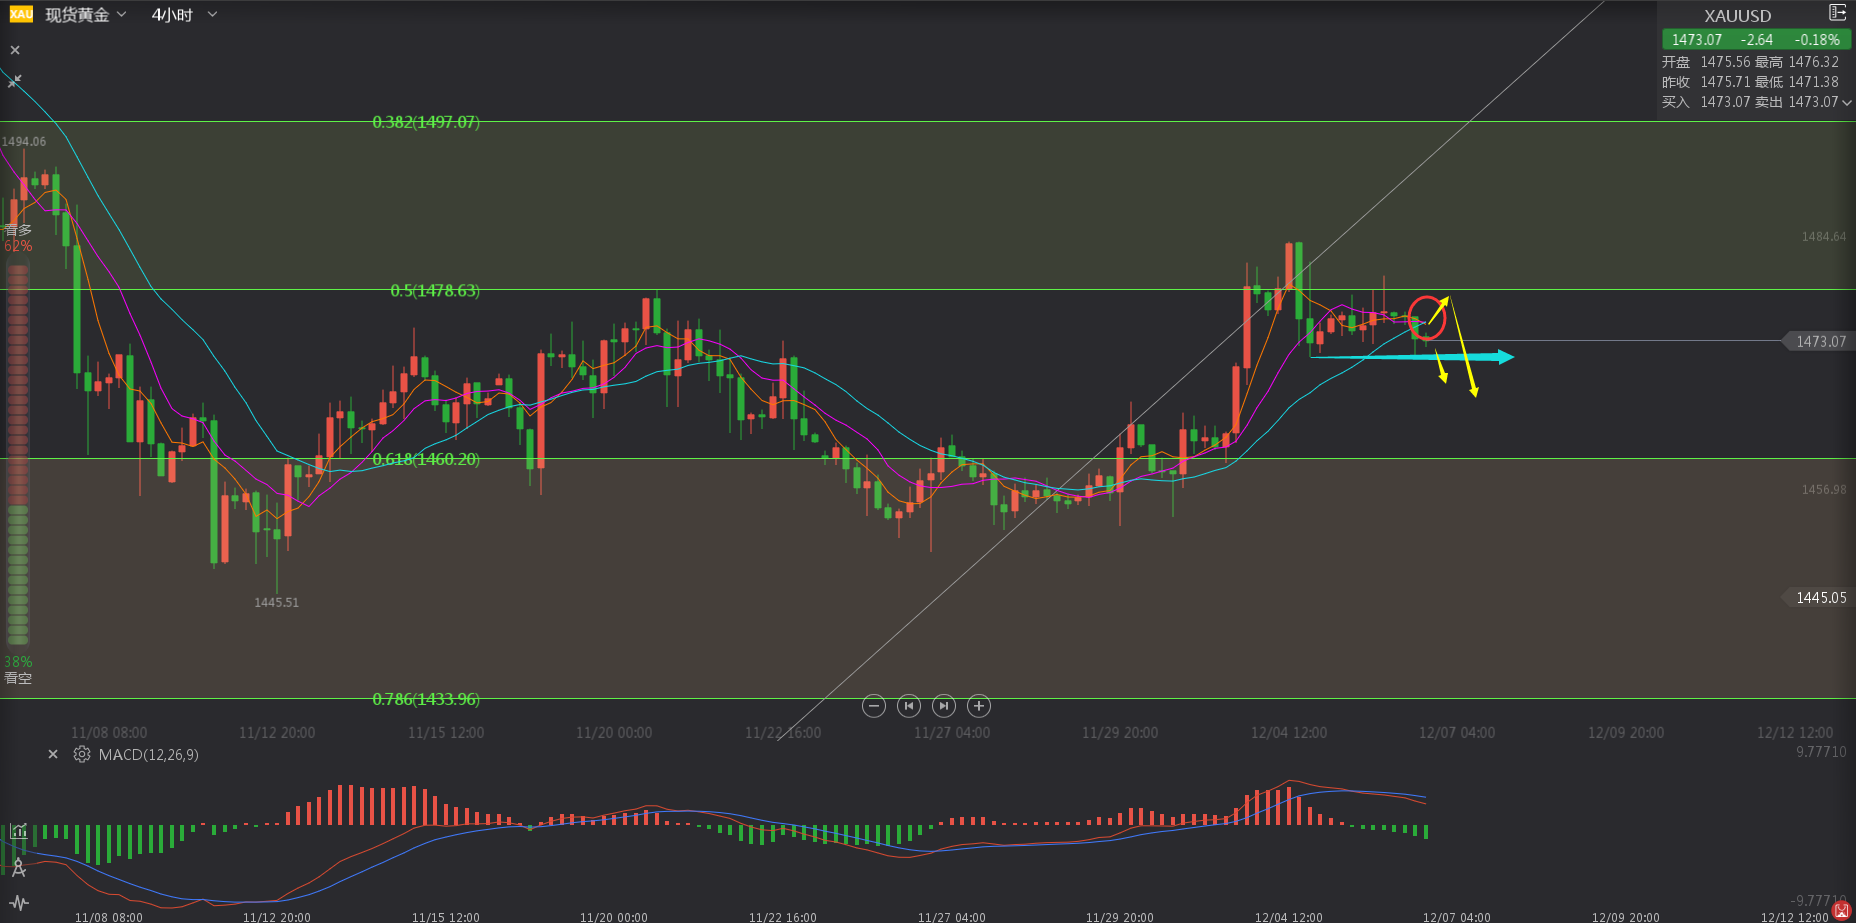Close the main chart overlay with X

coord(15,50)
